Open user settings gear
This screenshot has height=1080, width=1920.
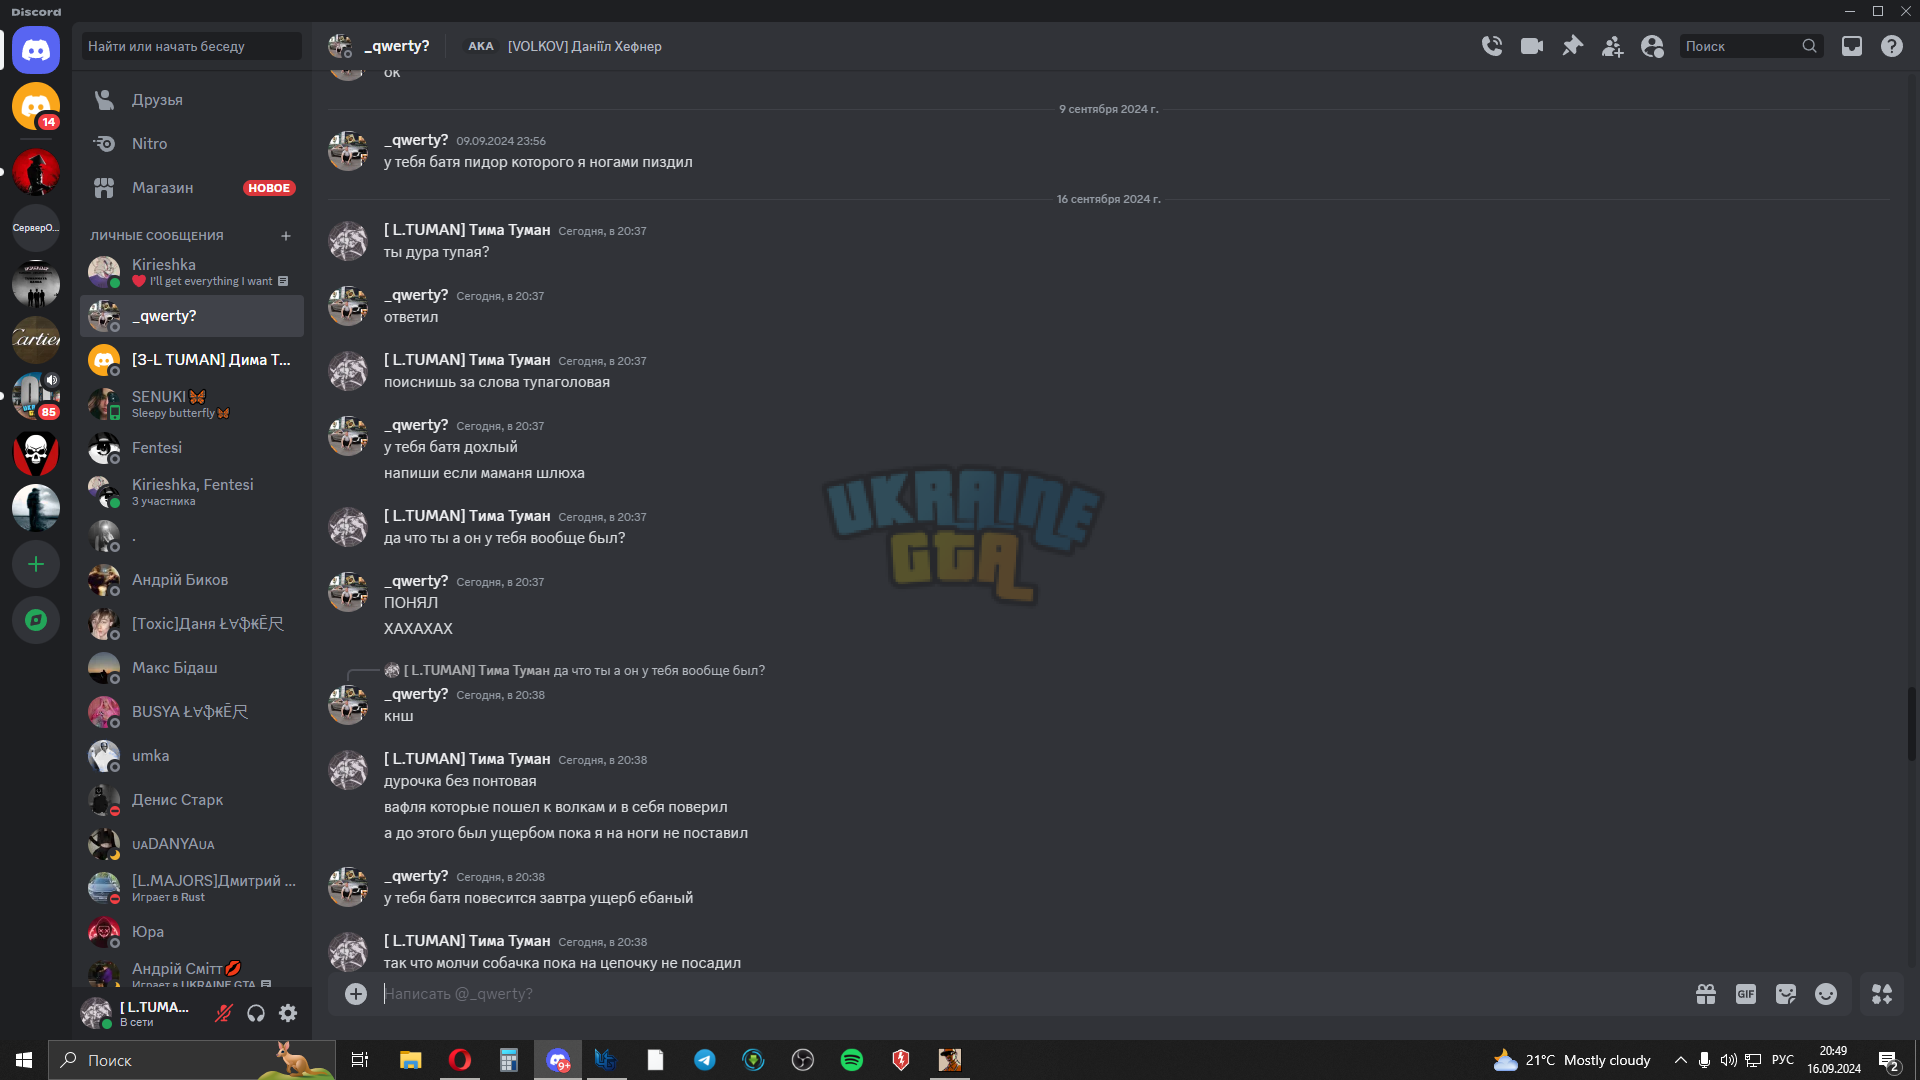(x=288, y=1013)
